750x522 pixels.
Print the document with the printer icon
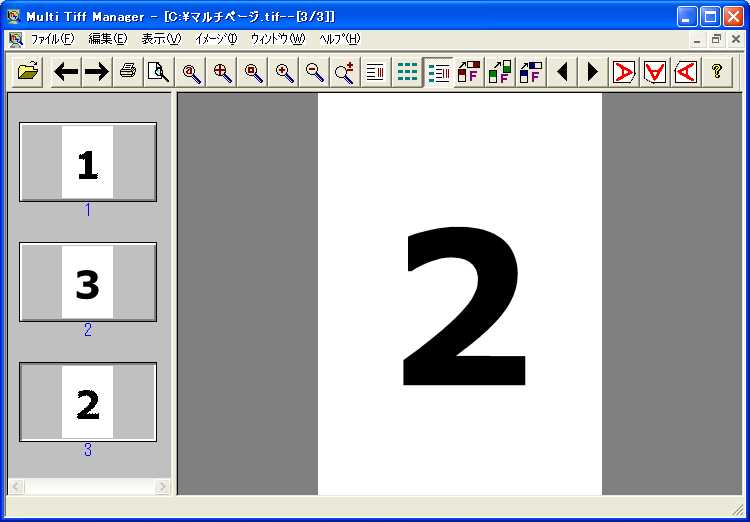[128, 72]
